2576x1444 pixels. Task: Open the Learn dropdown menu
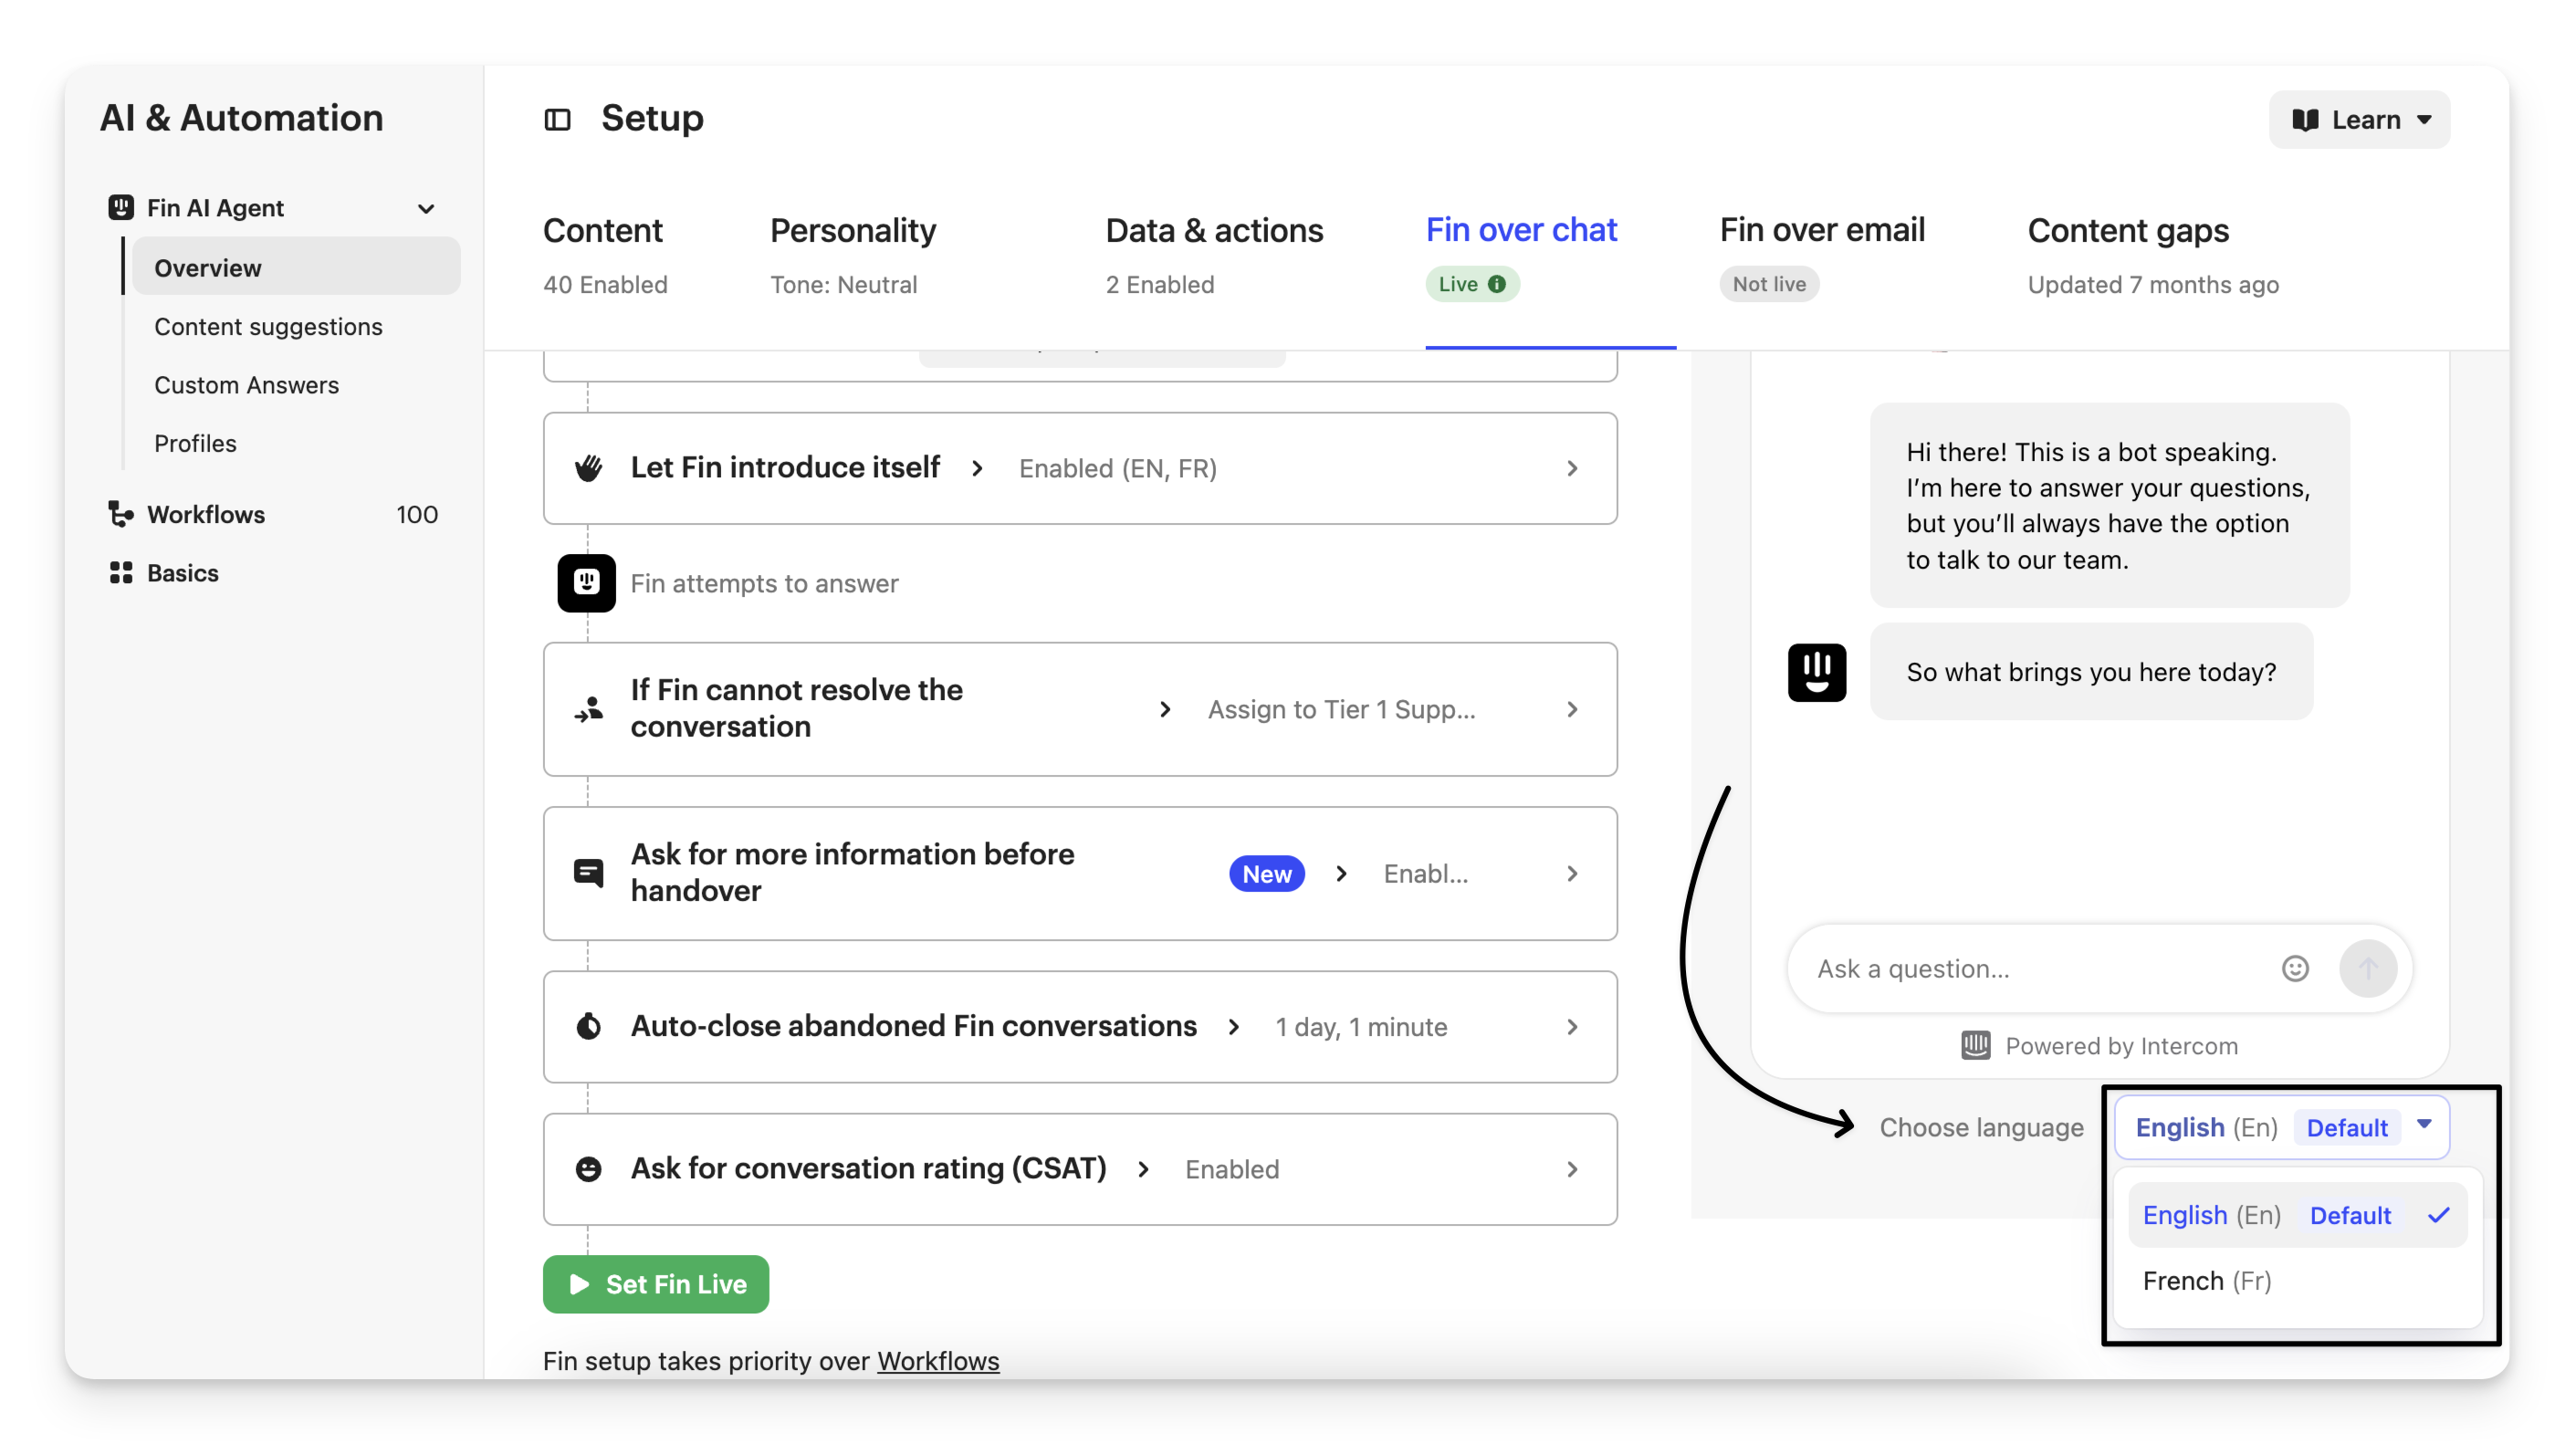point(2359,120)
